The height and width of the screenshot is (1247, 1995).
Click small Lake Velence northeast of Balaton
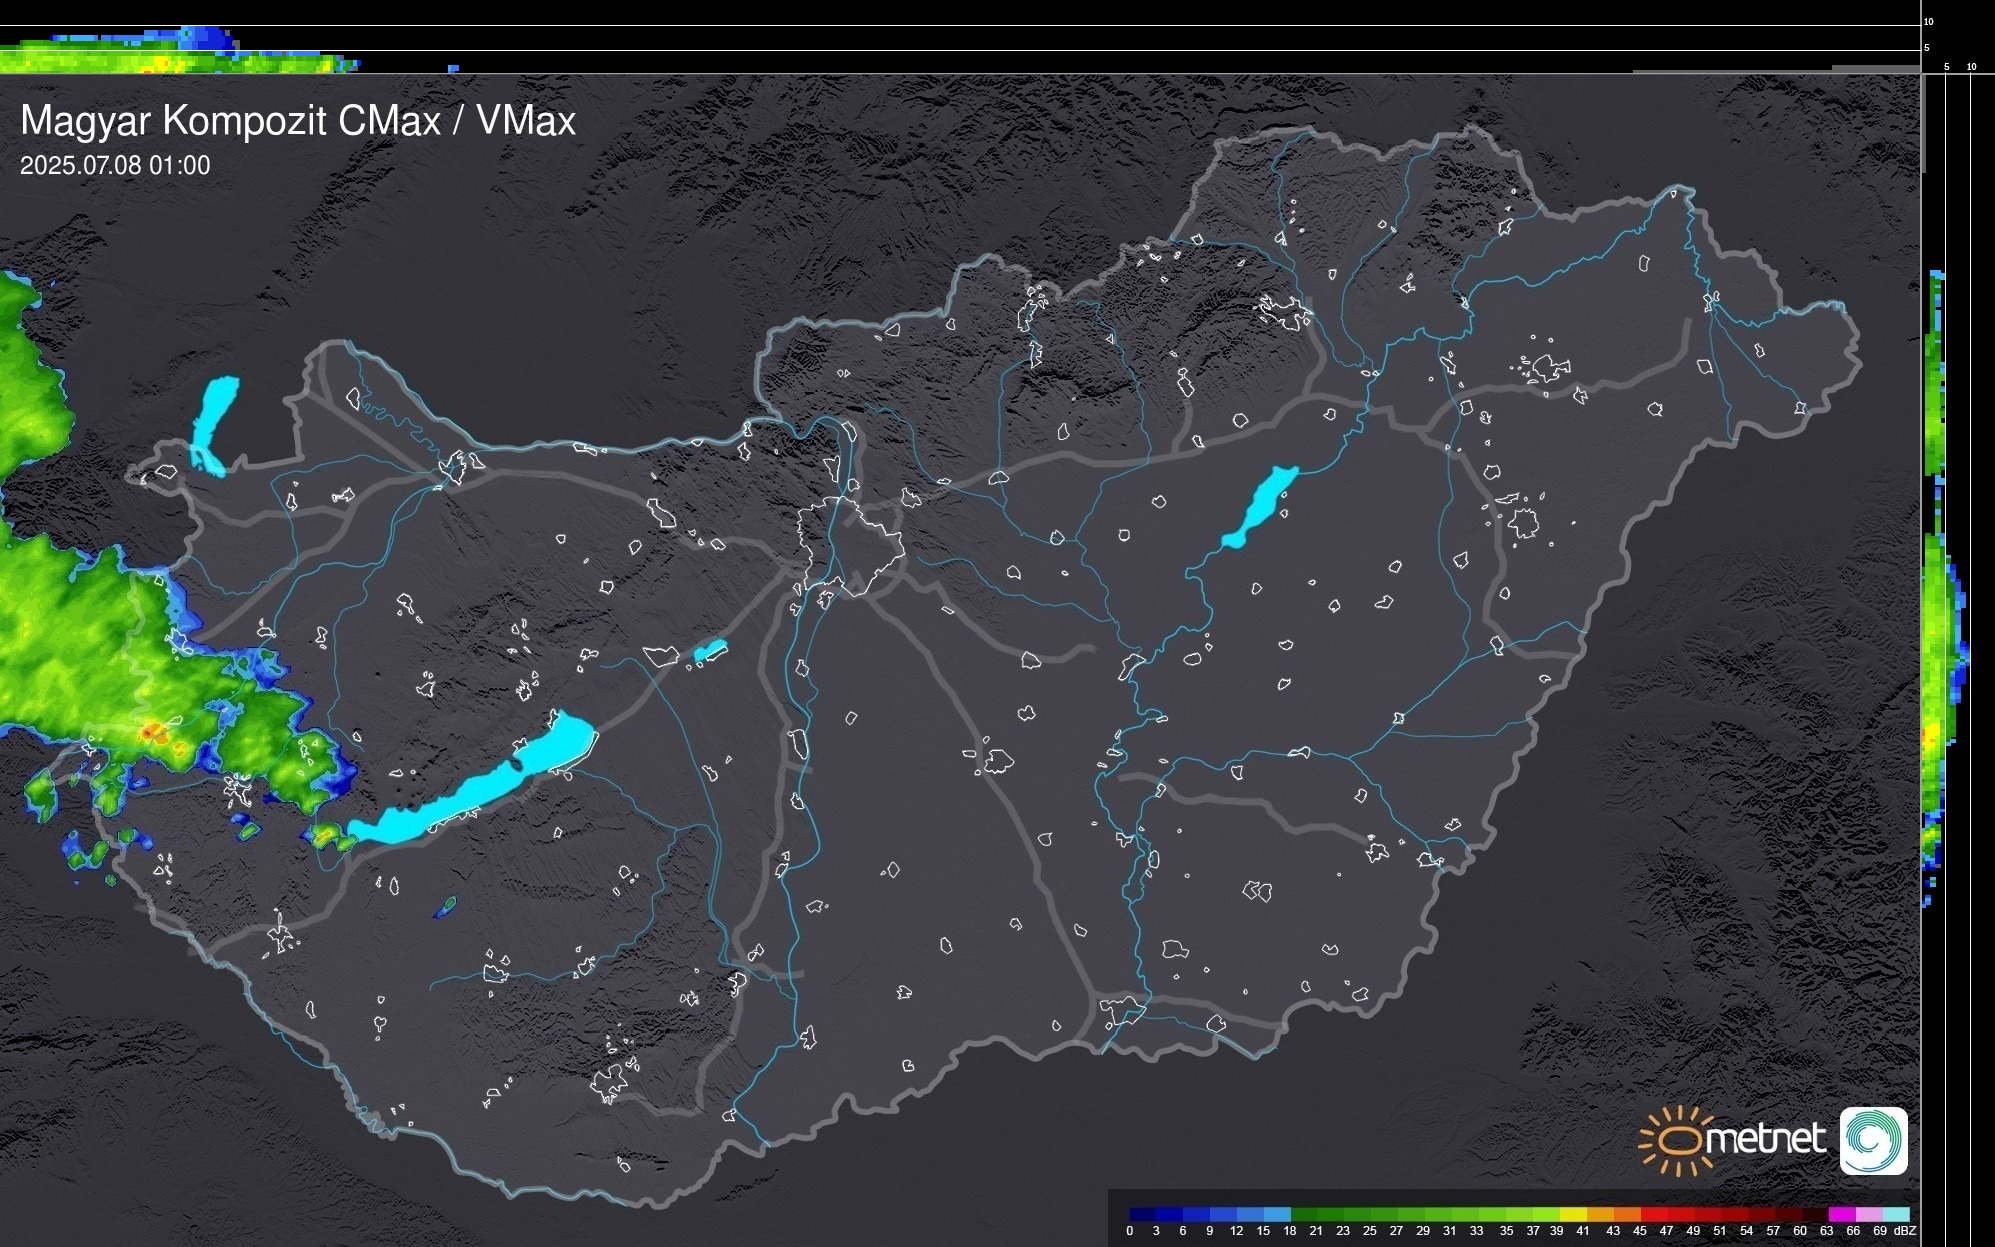(x=709, y=652)
